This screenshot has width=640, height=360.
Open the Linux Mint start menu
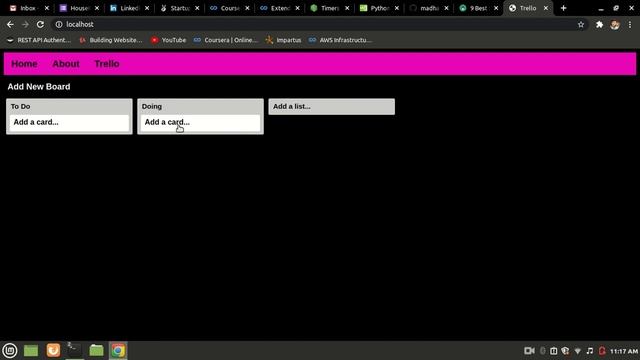[x=10, y=350]
